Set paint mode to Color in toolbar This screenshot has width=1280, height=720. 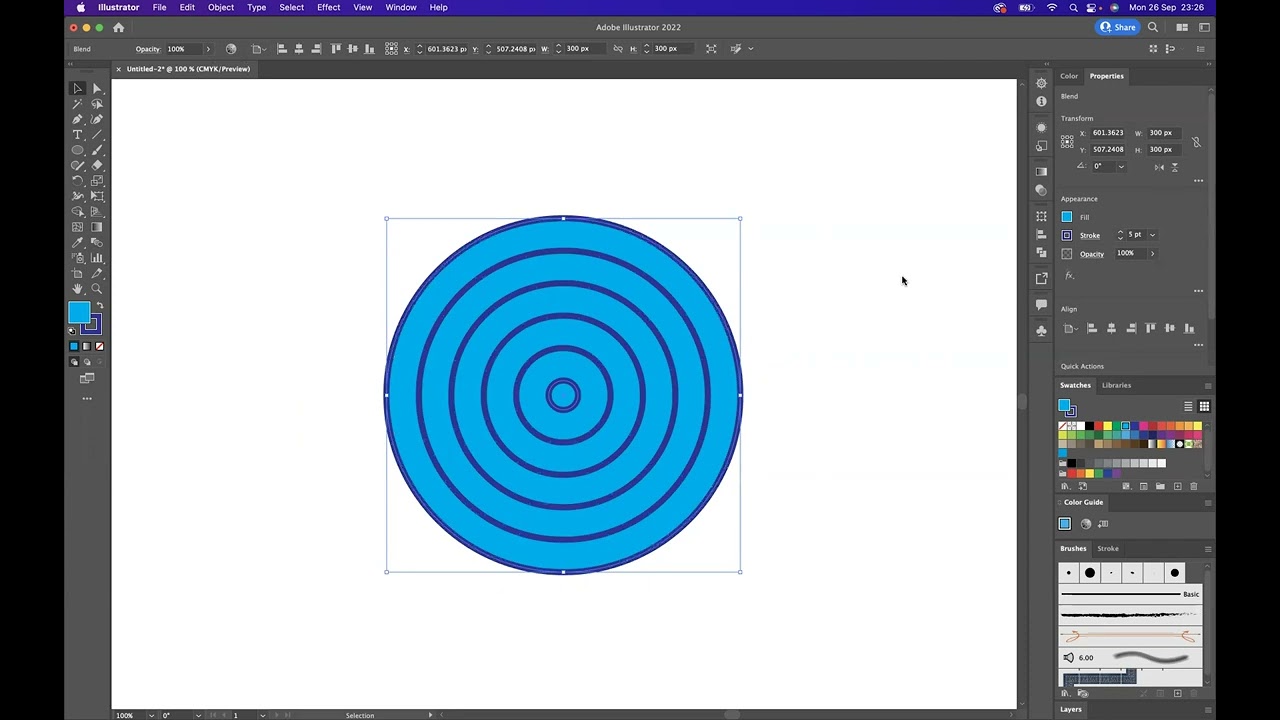(x=74, y=346)
